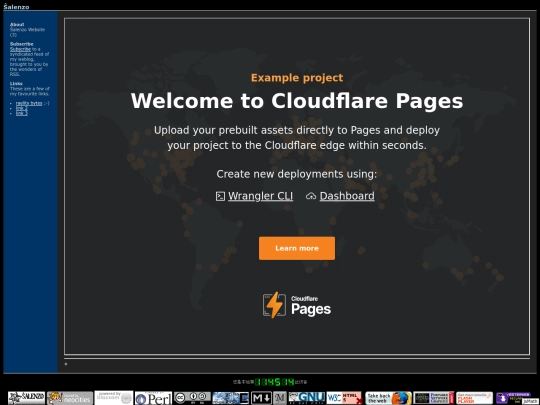The height and width of the screenshot is (405, 540).
Task: Open the Perl badge
Action: [153, 398]
